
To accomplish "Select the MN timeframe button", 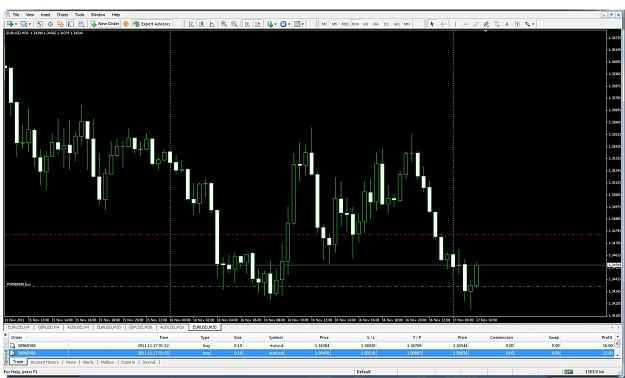I will [407, 24].
